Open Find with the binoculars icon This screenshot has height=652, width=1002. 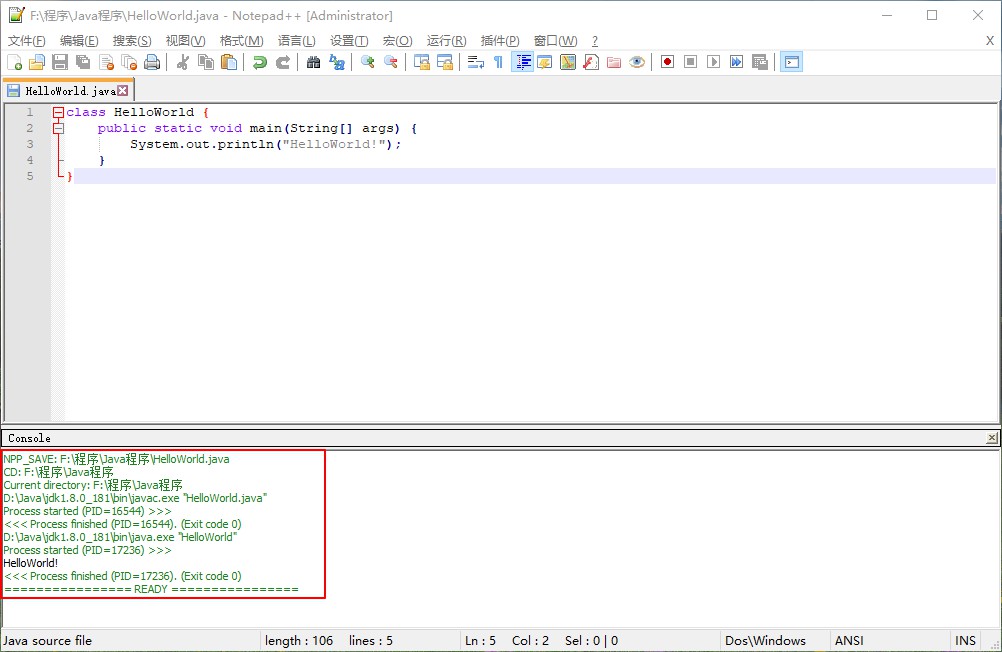pyautogui.click(x=313, y=62)
